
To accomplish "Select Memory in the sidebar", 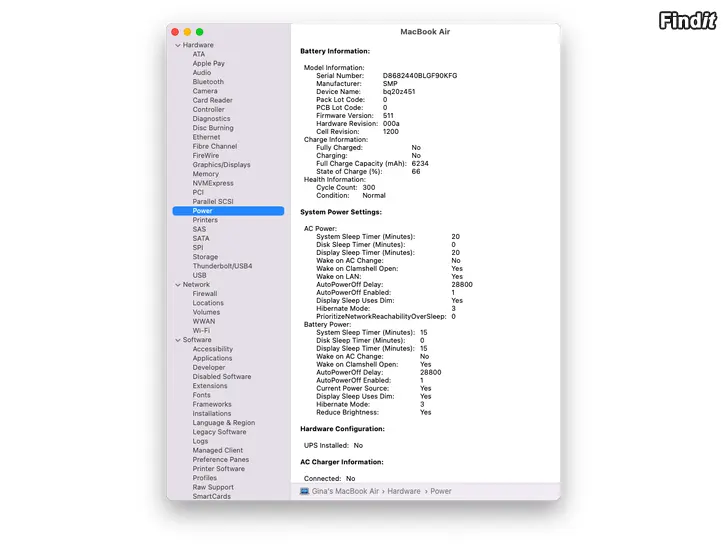I will (x=206, y=174).
